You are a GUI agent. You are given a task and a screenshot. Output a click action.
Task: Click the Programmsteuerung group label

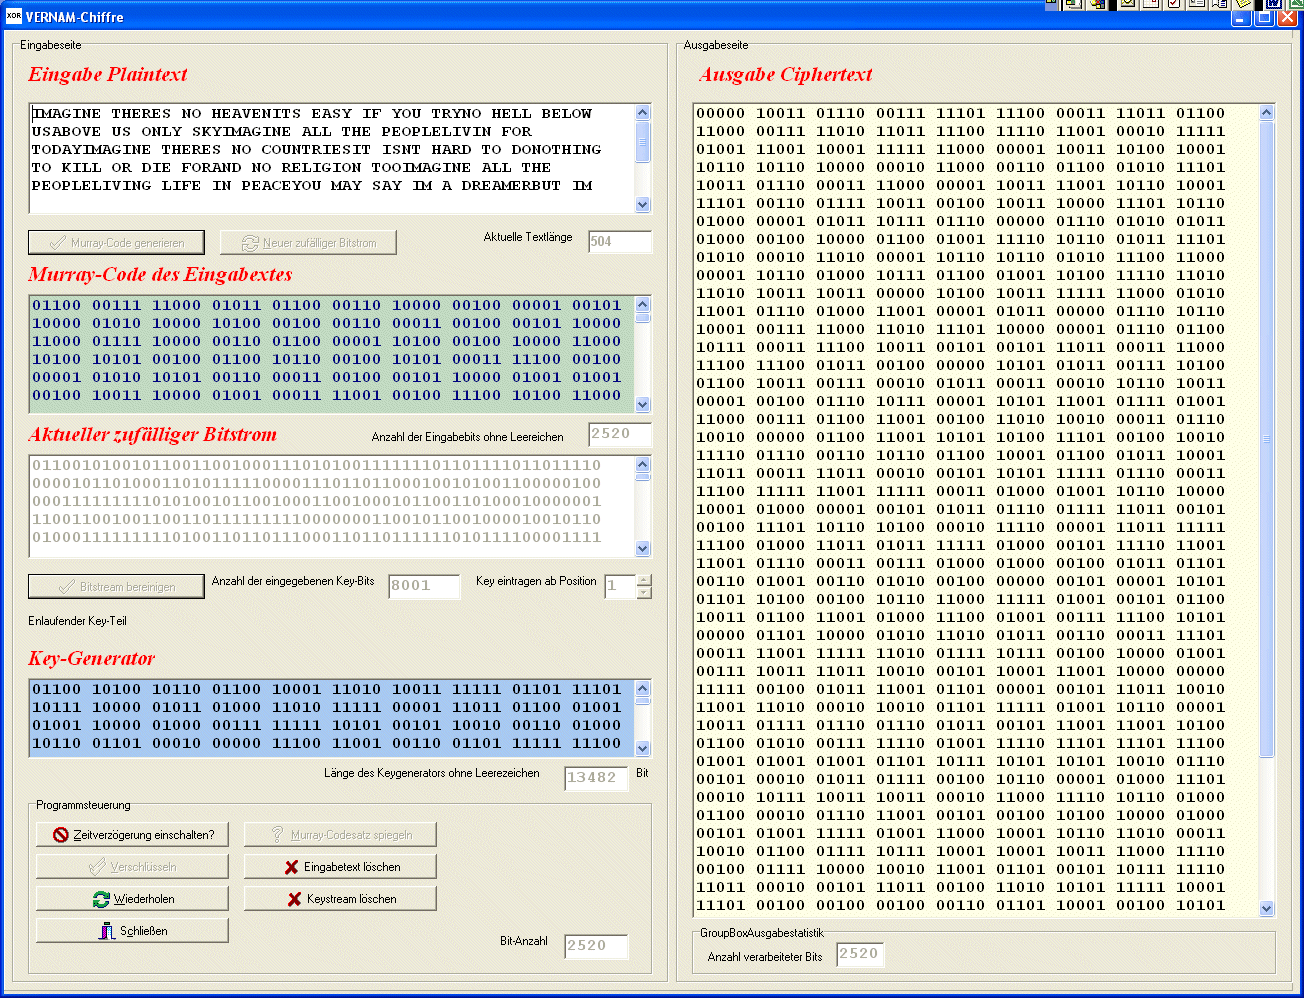(x=83, y=805)
